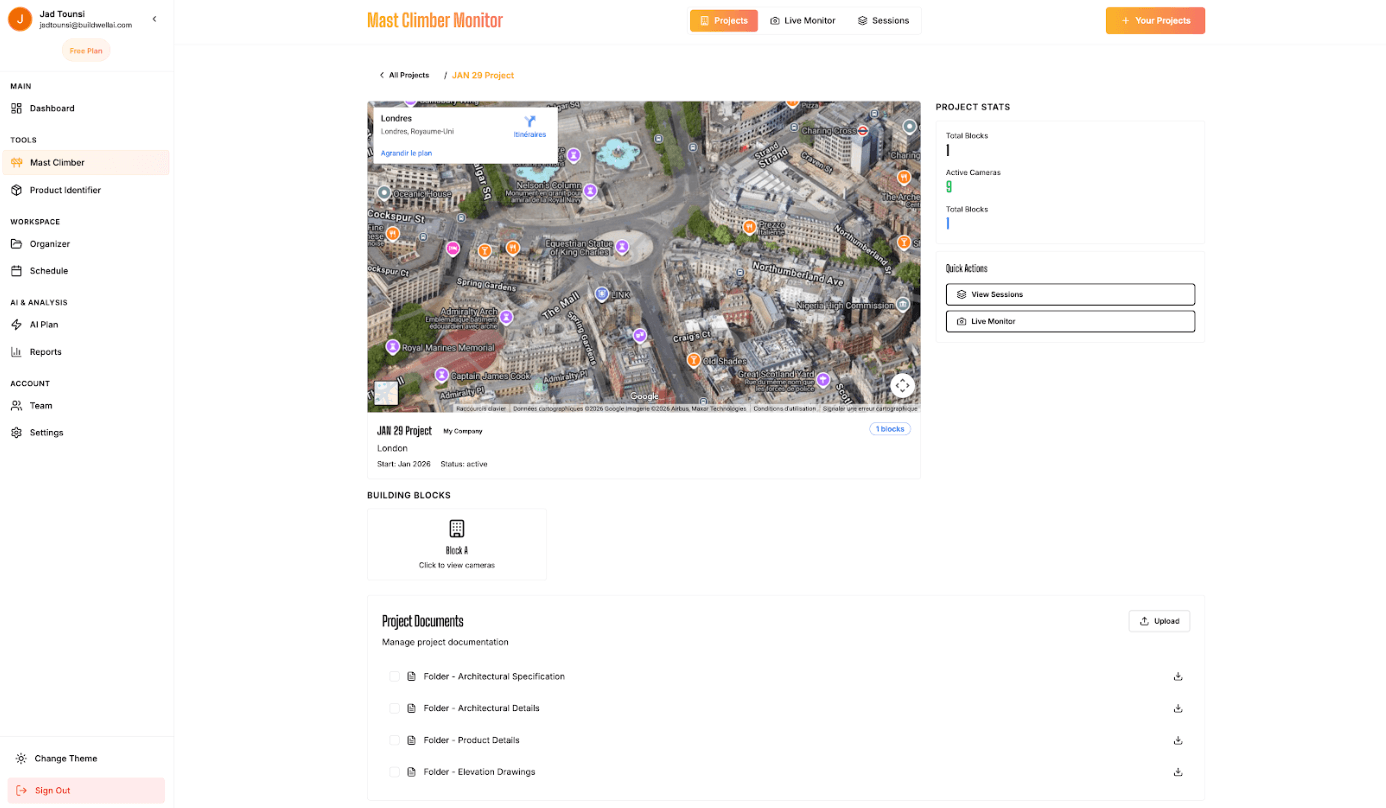Click the user avatar J
The height and width of the screenshot is (808, 1386).
click(20, 19)
